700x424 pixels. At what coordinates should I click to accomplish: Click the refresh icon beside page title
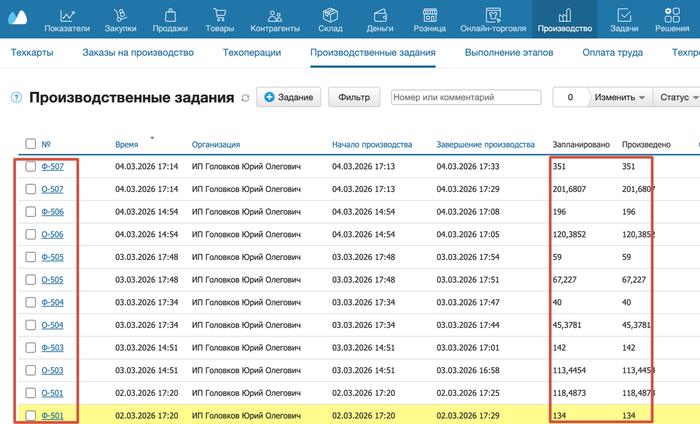tap(246, 98)
